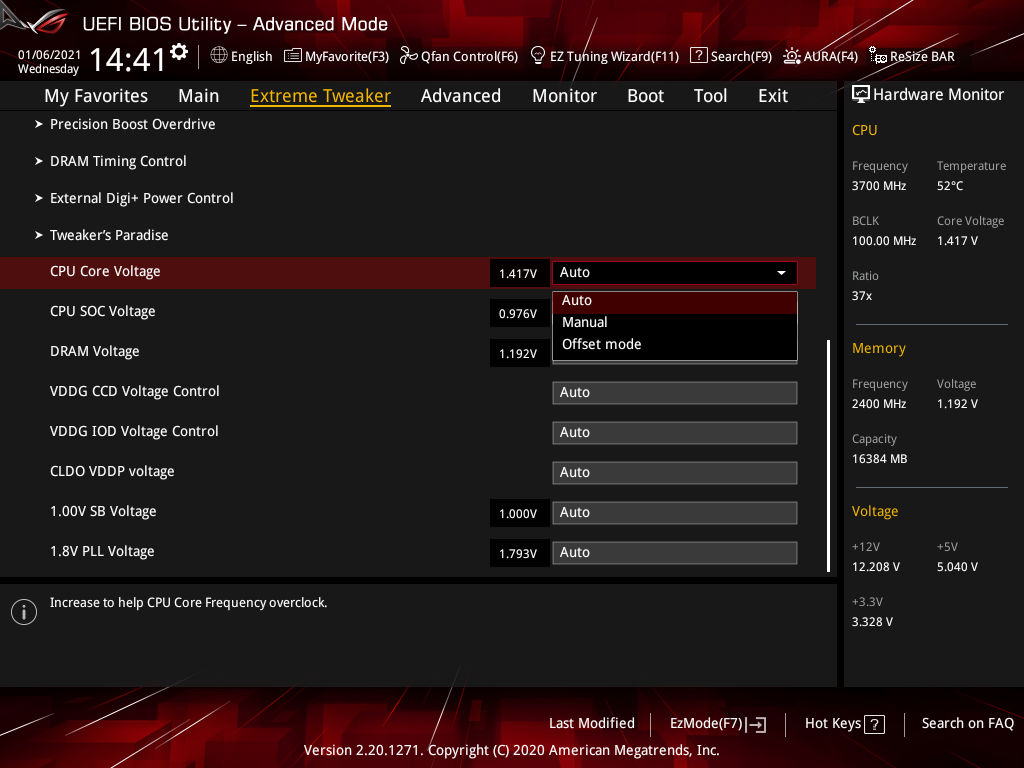Viewport: 1024px width, 768px height.
Task: Click the VDDG CCD Voltage Control field
Action: pos(675,393)
